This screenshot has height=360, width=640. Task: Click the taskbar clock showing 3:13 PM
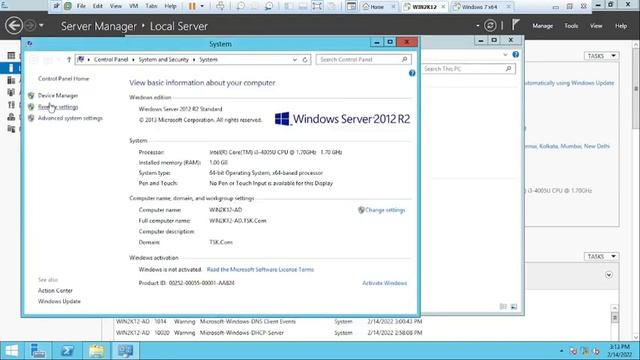click(619, 351)
